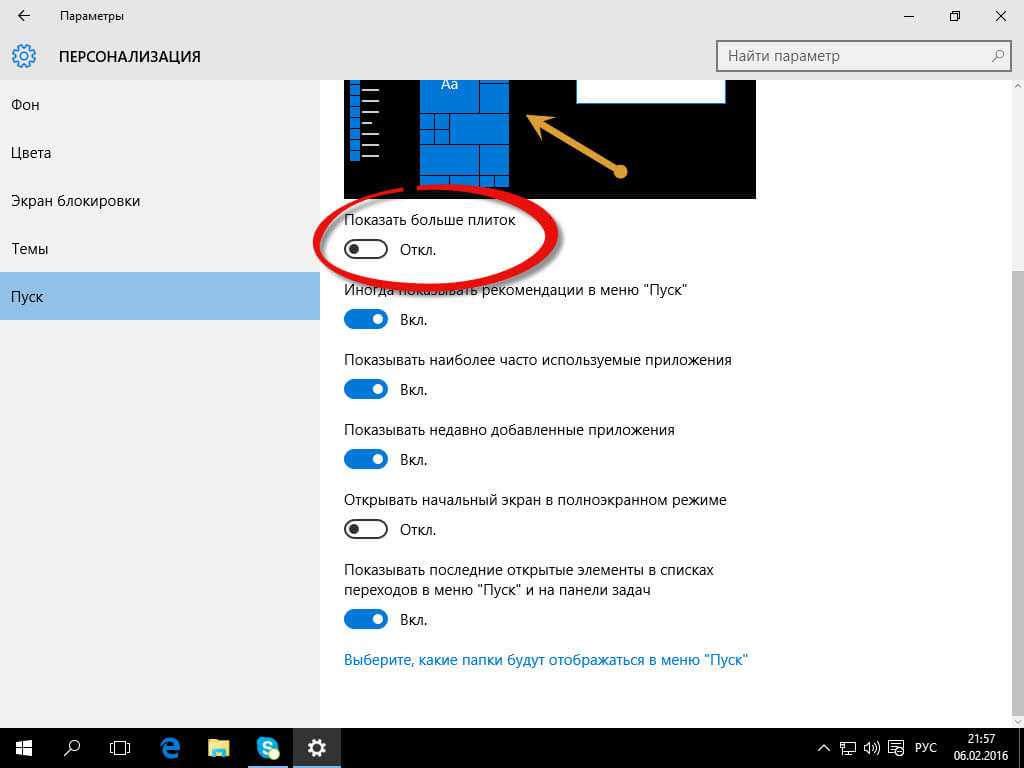Screen dimensions: 1024x768
Task: Enable 'Открывать начальный экран в полноэкранном режиме' toggle
Action: (x=365, y=529)
